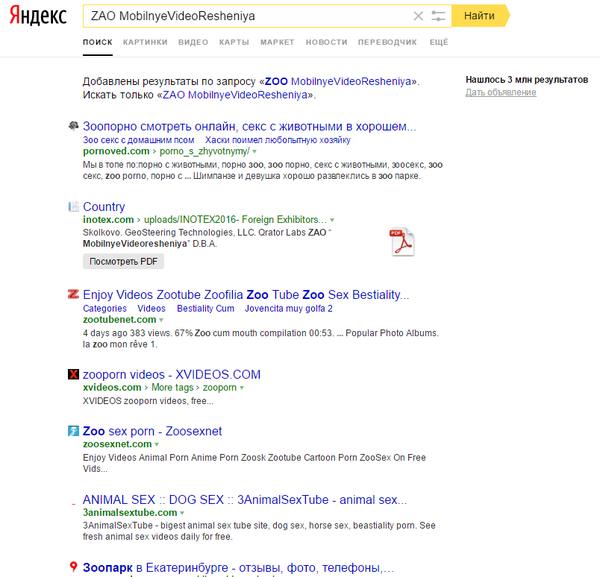Clear the search query with the X icon

coord(418,16)
